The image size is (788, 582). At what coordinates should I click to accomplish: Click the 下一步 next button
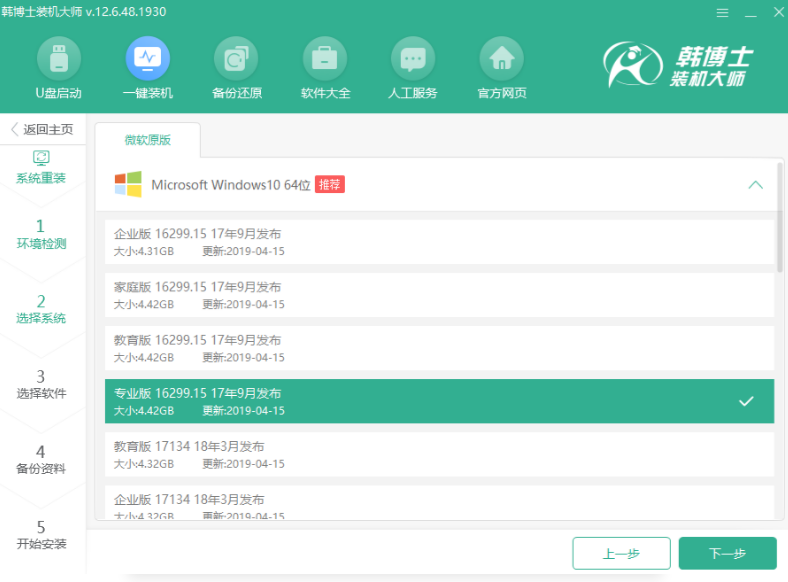[728, 553]
